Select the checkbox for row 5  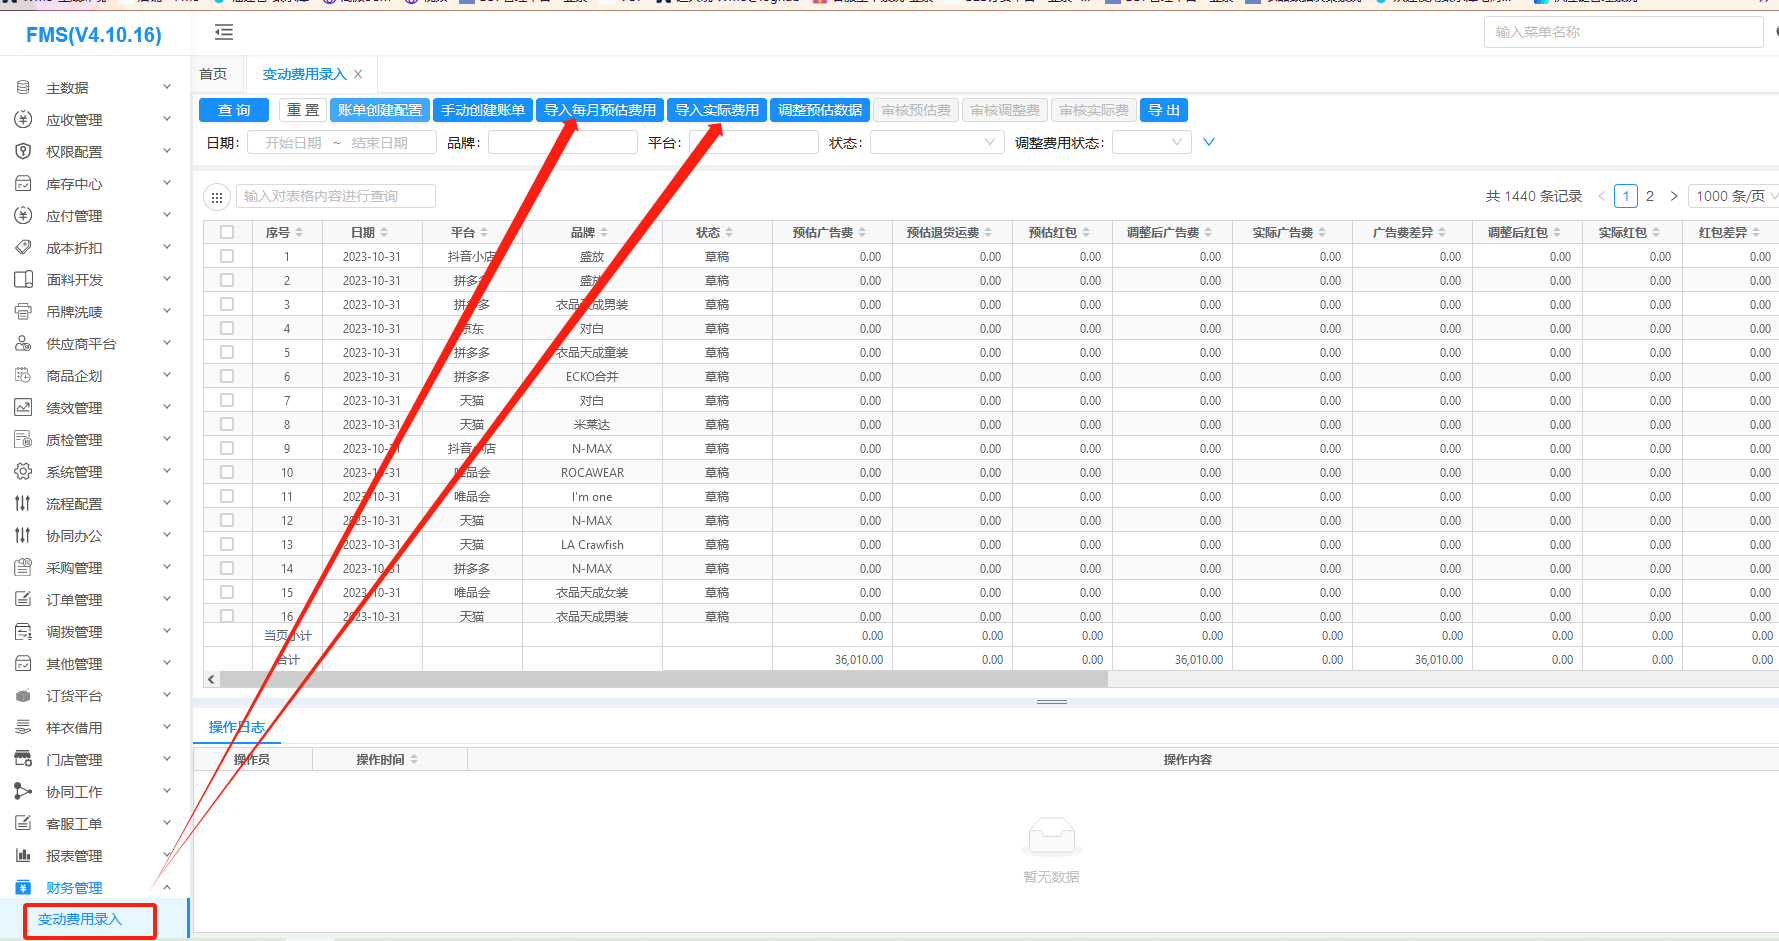[x=227, y=352]
